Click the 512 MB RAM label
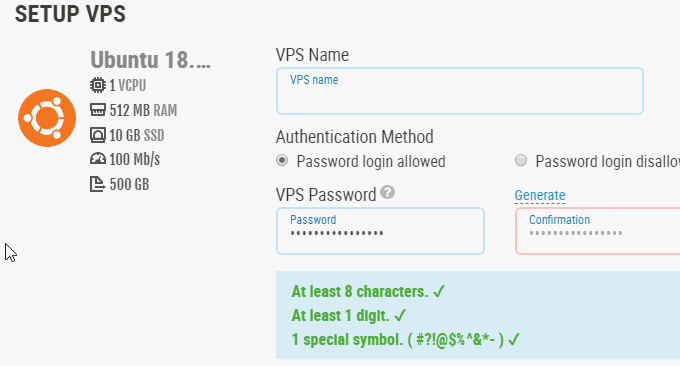 (x=143, y=110)
